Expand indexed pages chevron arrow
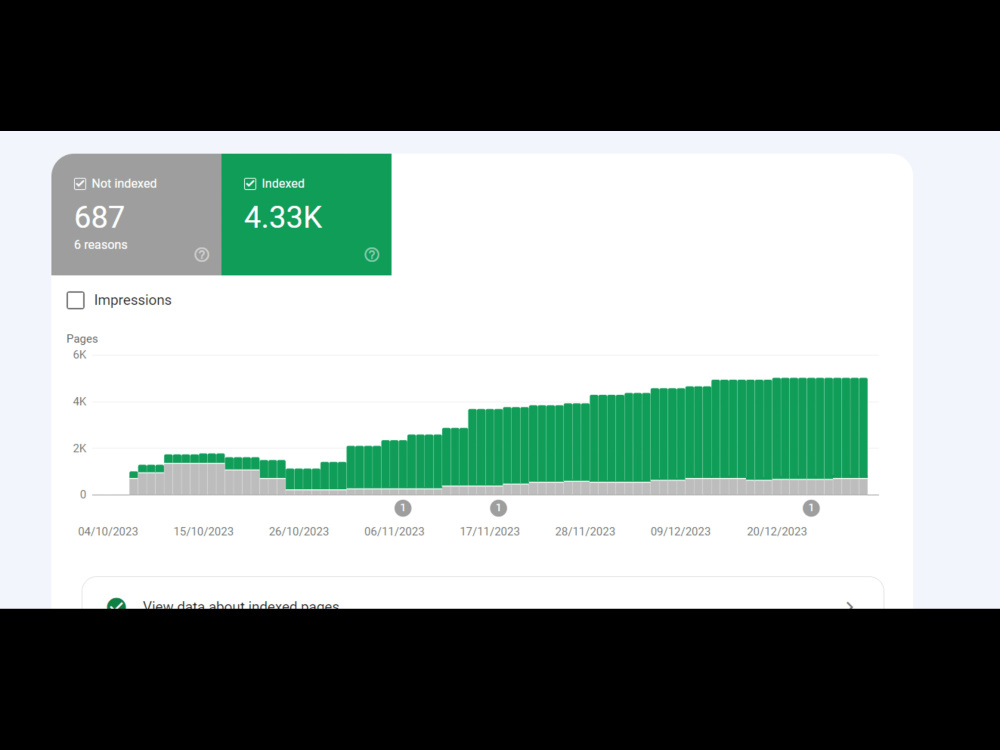The image size is (1000, 750). coord(849,605)
